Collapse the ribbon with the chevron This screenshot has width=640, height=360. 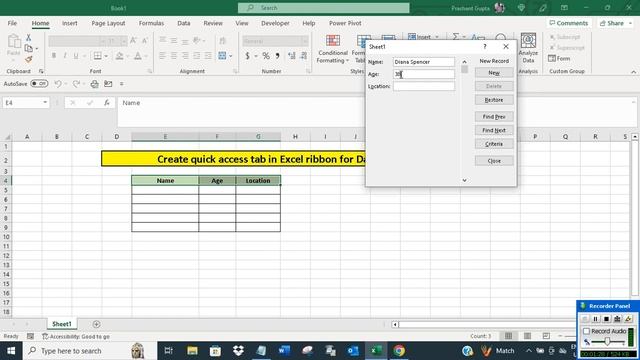633,72
